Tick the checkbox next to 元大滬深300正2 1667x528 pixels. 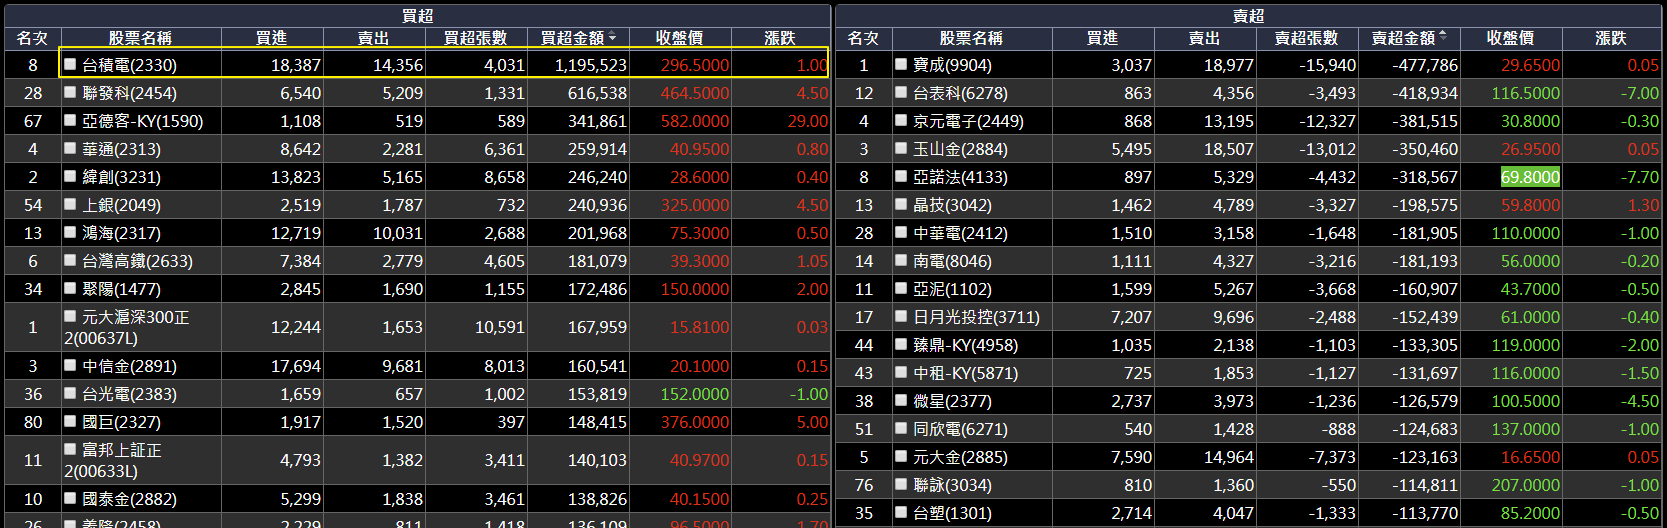[x=70, y=316]
